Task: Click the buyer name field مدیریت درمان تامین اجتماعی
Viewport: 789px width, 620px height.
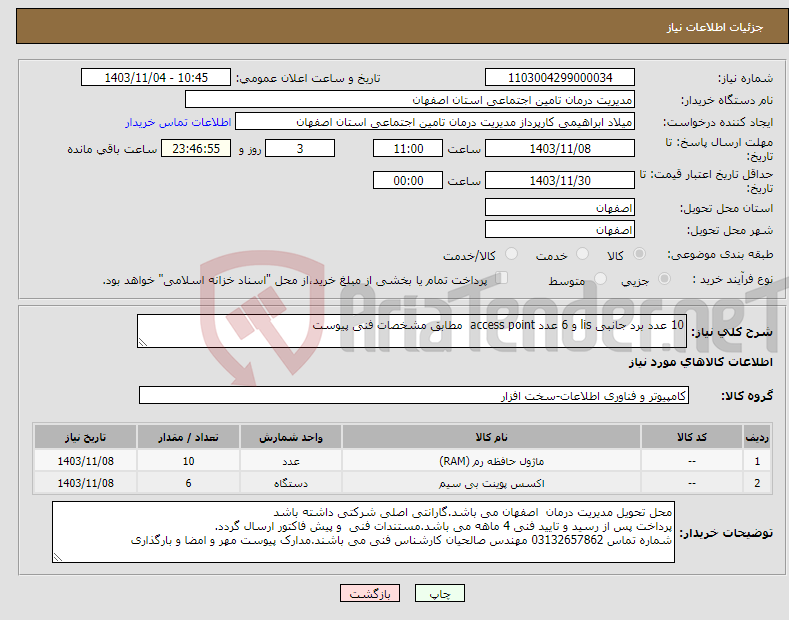Action: (x=410, y=100)
